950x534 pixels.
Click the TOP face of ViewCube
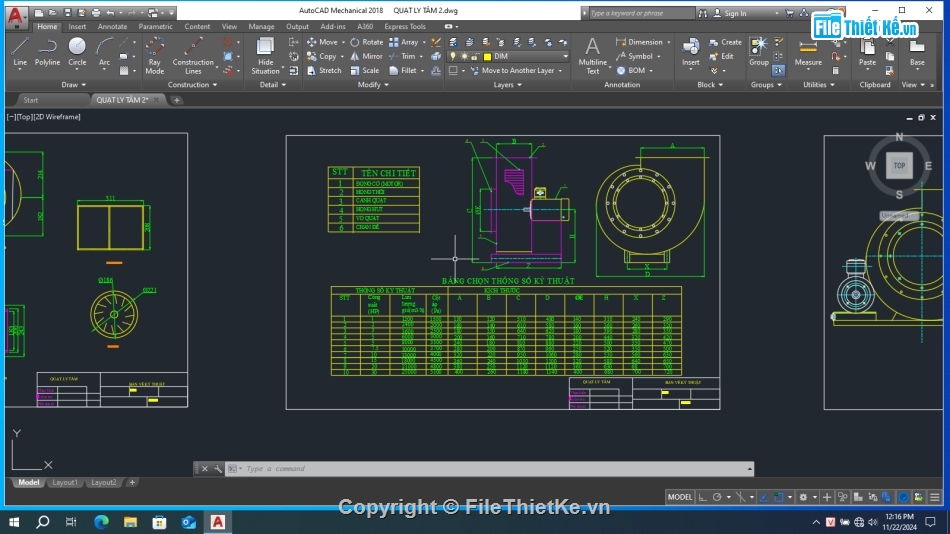pos(899,165)
